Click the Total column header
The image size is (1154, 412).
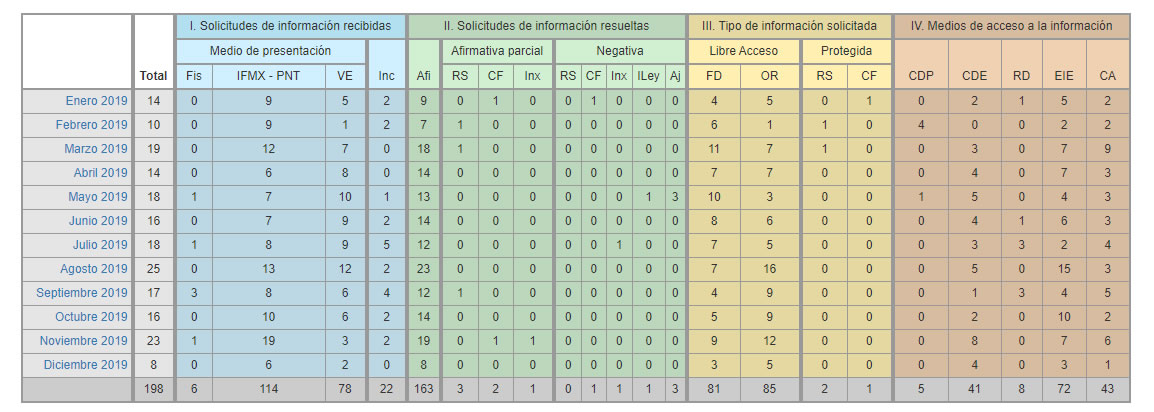pyautogui.click(x=153, y=76)
